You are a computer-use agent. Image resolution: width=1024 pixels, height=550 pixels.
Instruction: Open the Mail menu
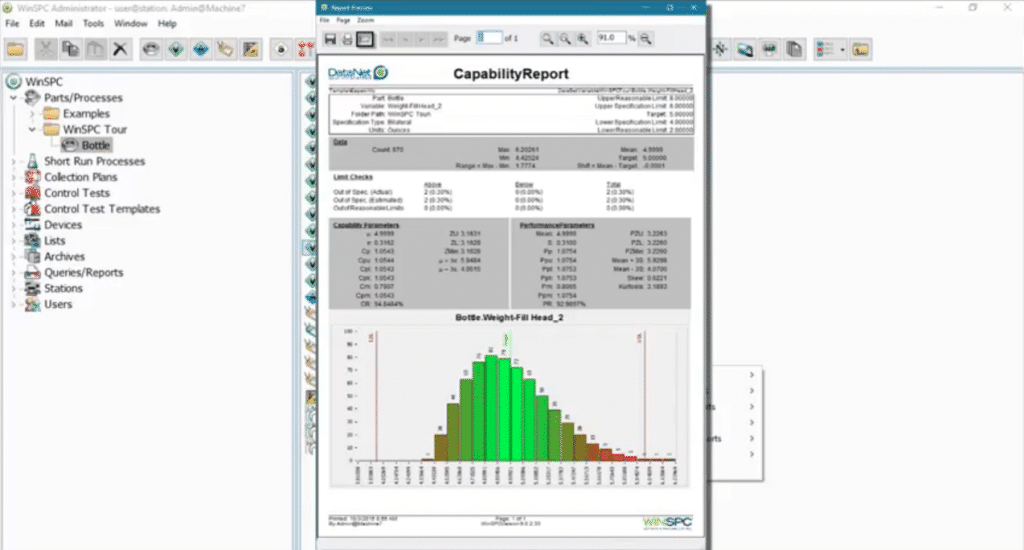click(64, 22)
